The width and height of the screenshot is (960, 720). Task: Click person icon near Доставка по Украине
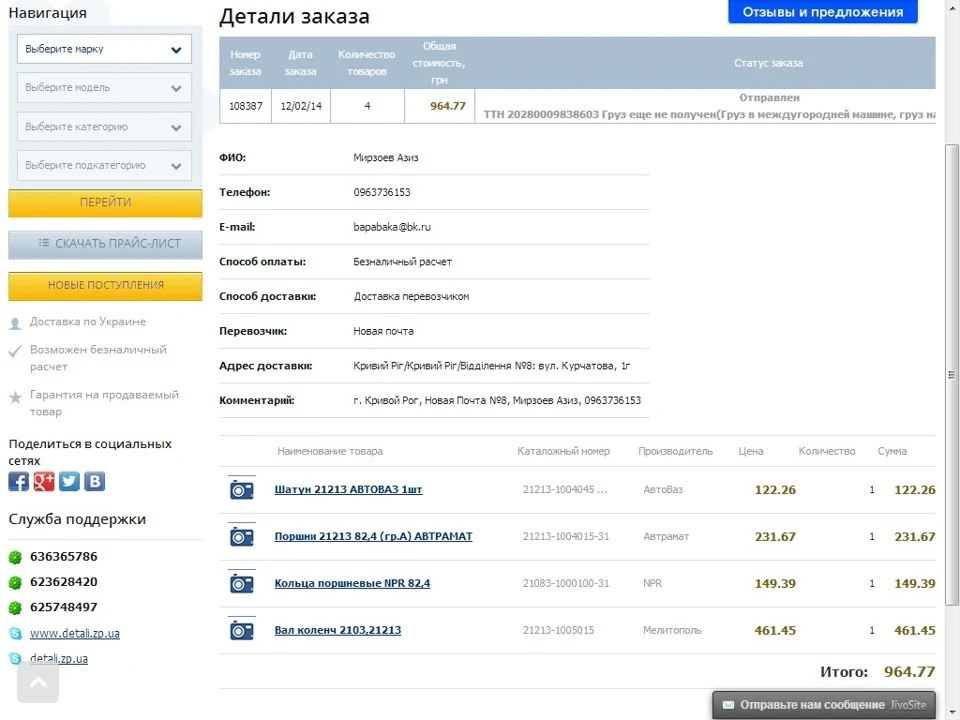[x=15, y=323]
